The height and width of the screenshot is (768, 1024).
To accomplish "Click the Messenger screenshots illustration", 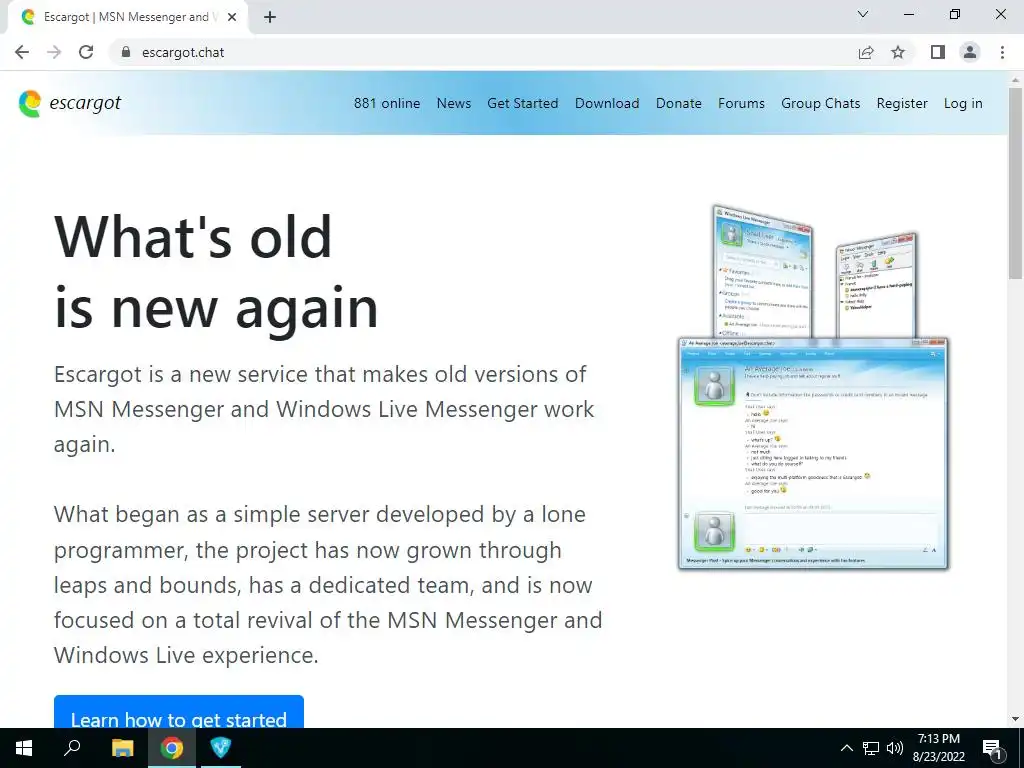I will (x=814, y=388).
